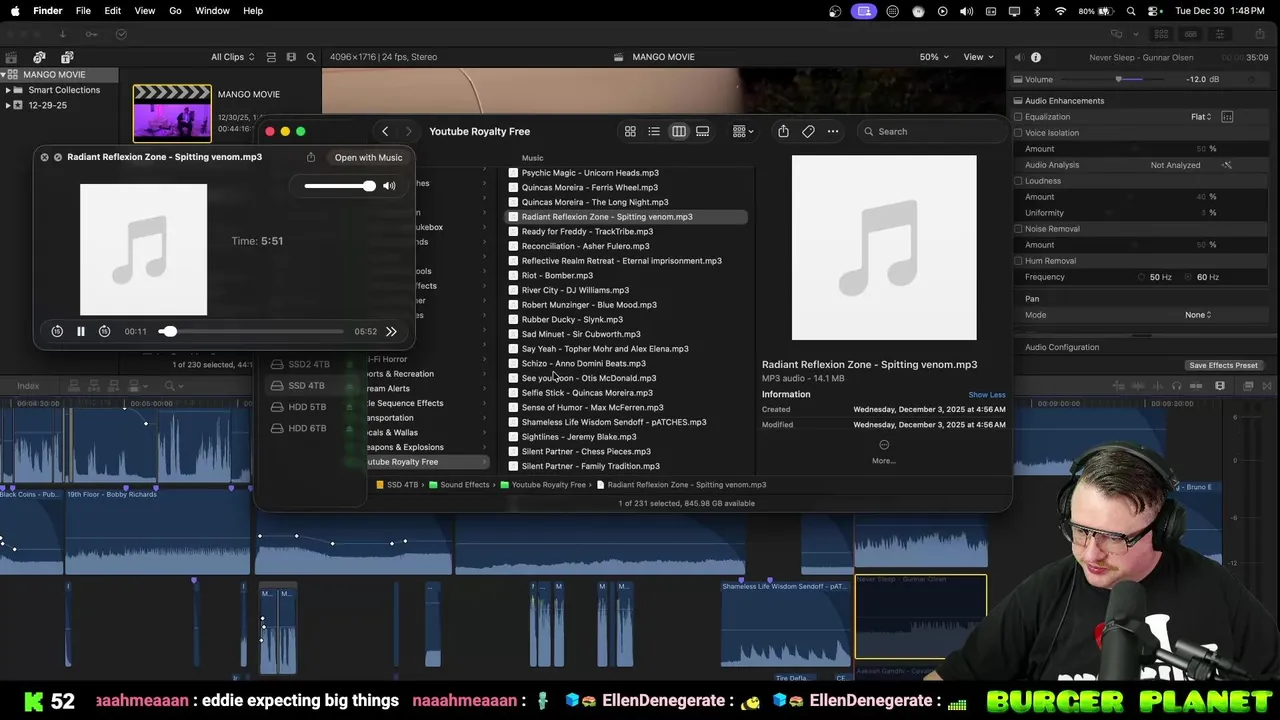
Task: Enable the Hum Removal checkbox
Action: (x=1018, y=261)
